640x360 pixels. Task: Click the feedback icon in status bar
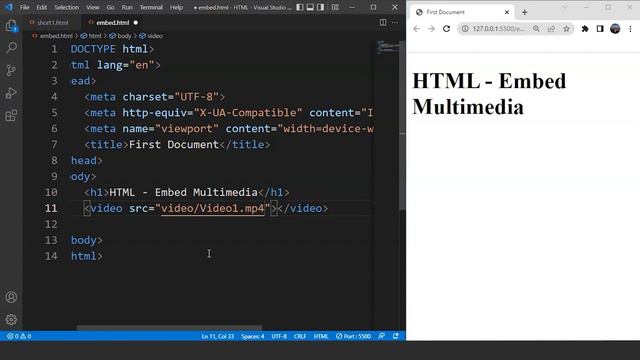(381, 336)
